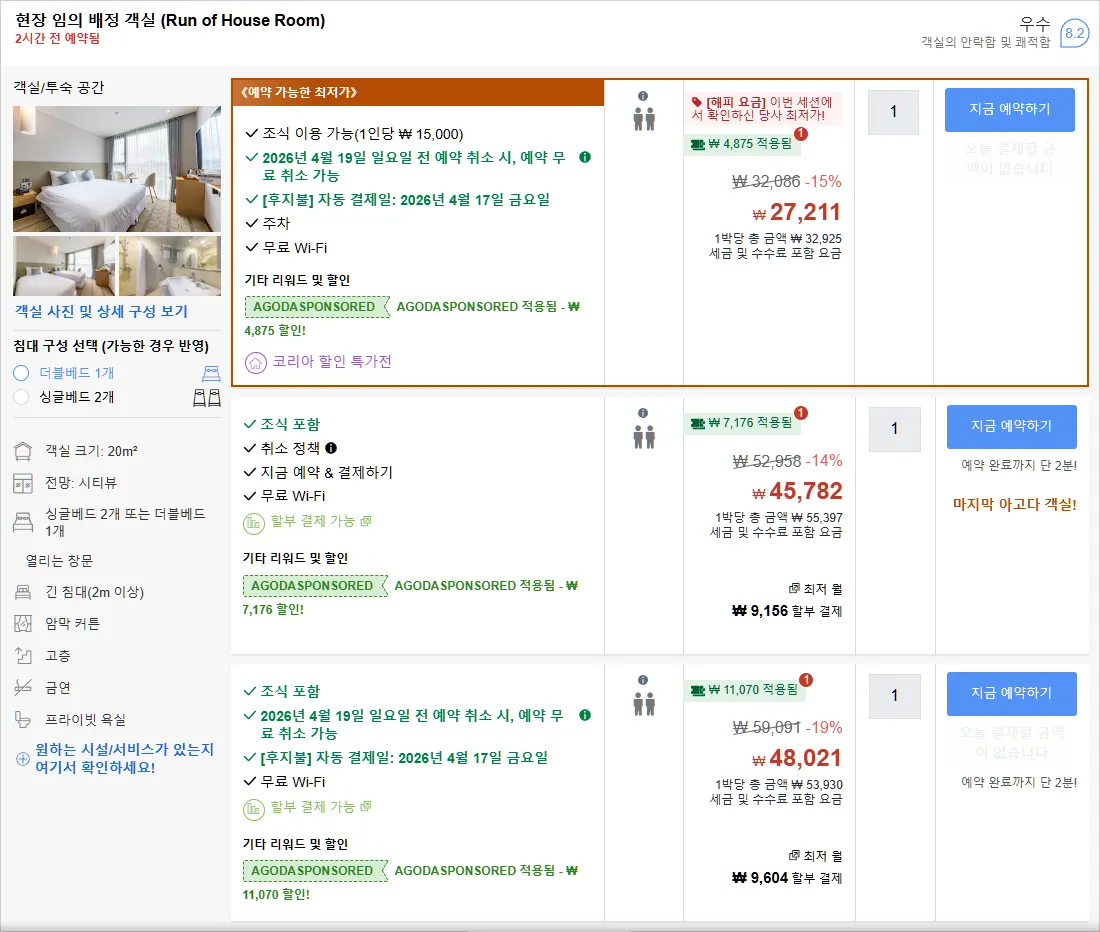
Task: Book the ₩27,211 lowest-price offer now
Action: (x=1010, y=109)
